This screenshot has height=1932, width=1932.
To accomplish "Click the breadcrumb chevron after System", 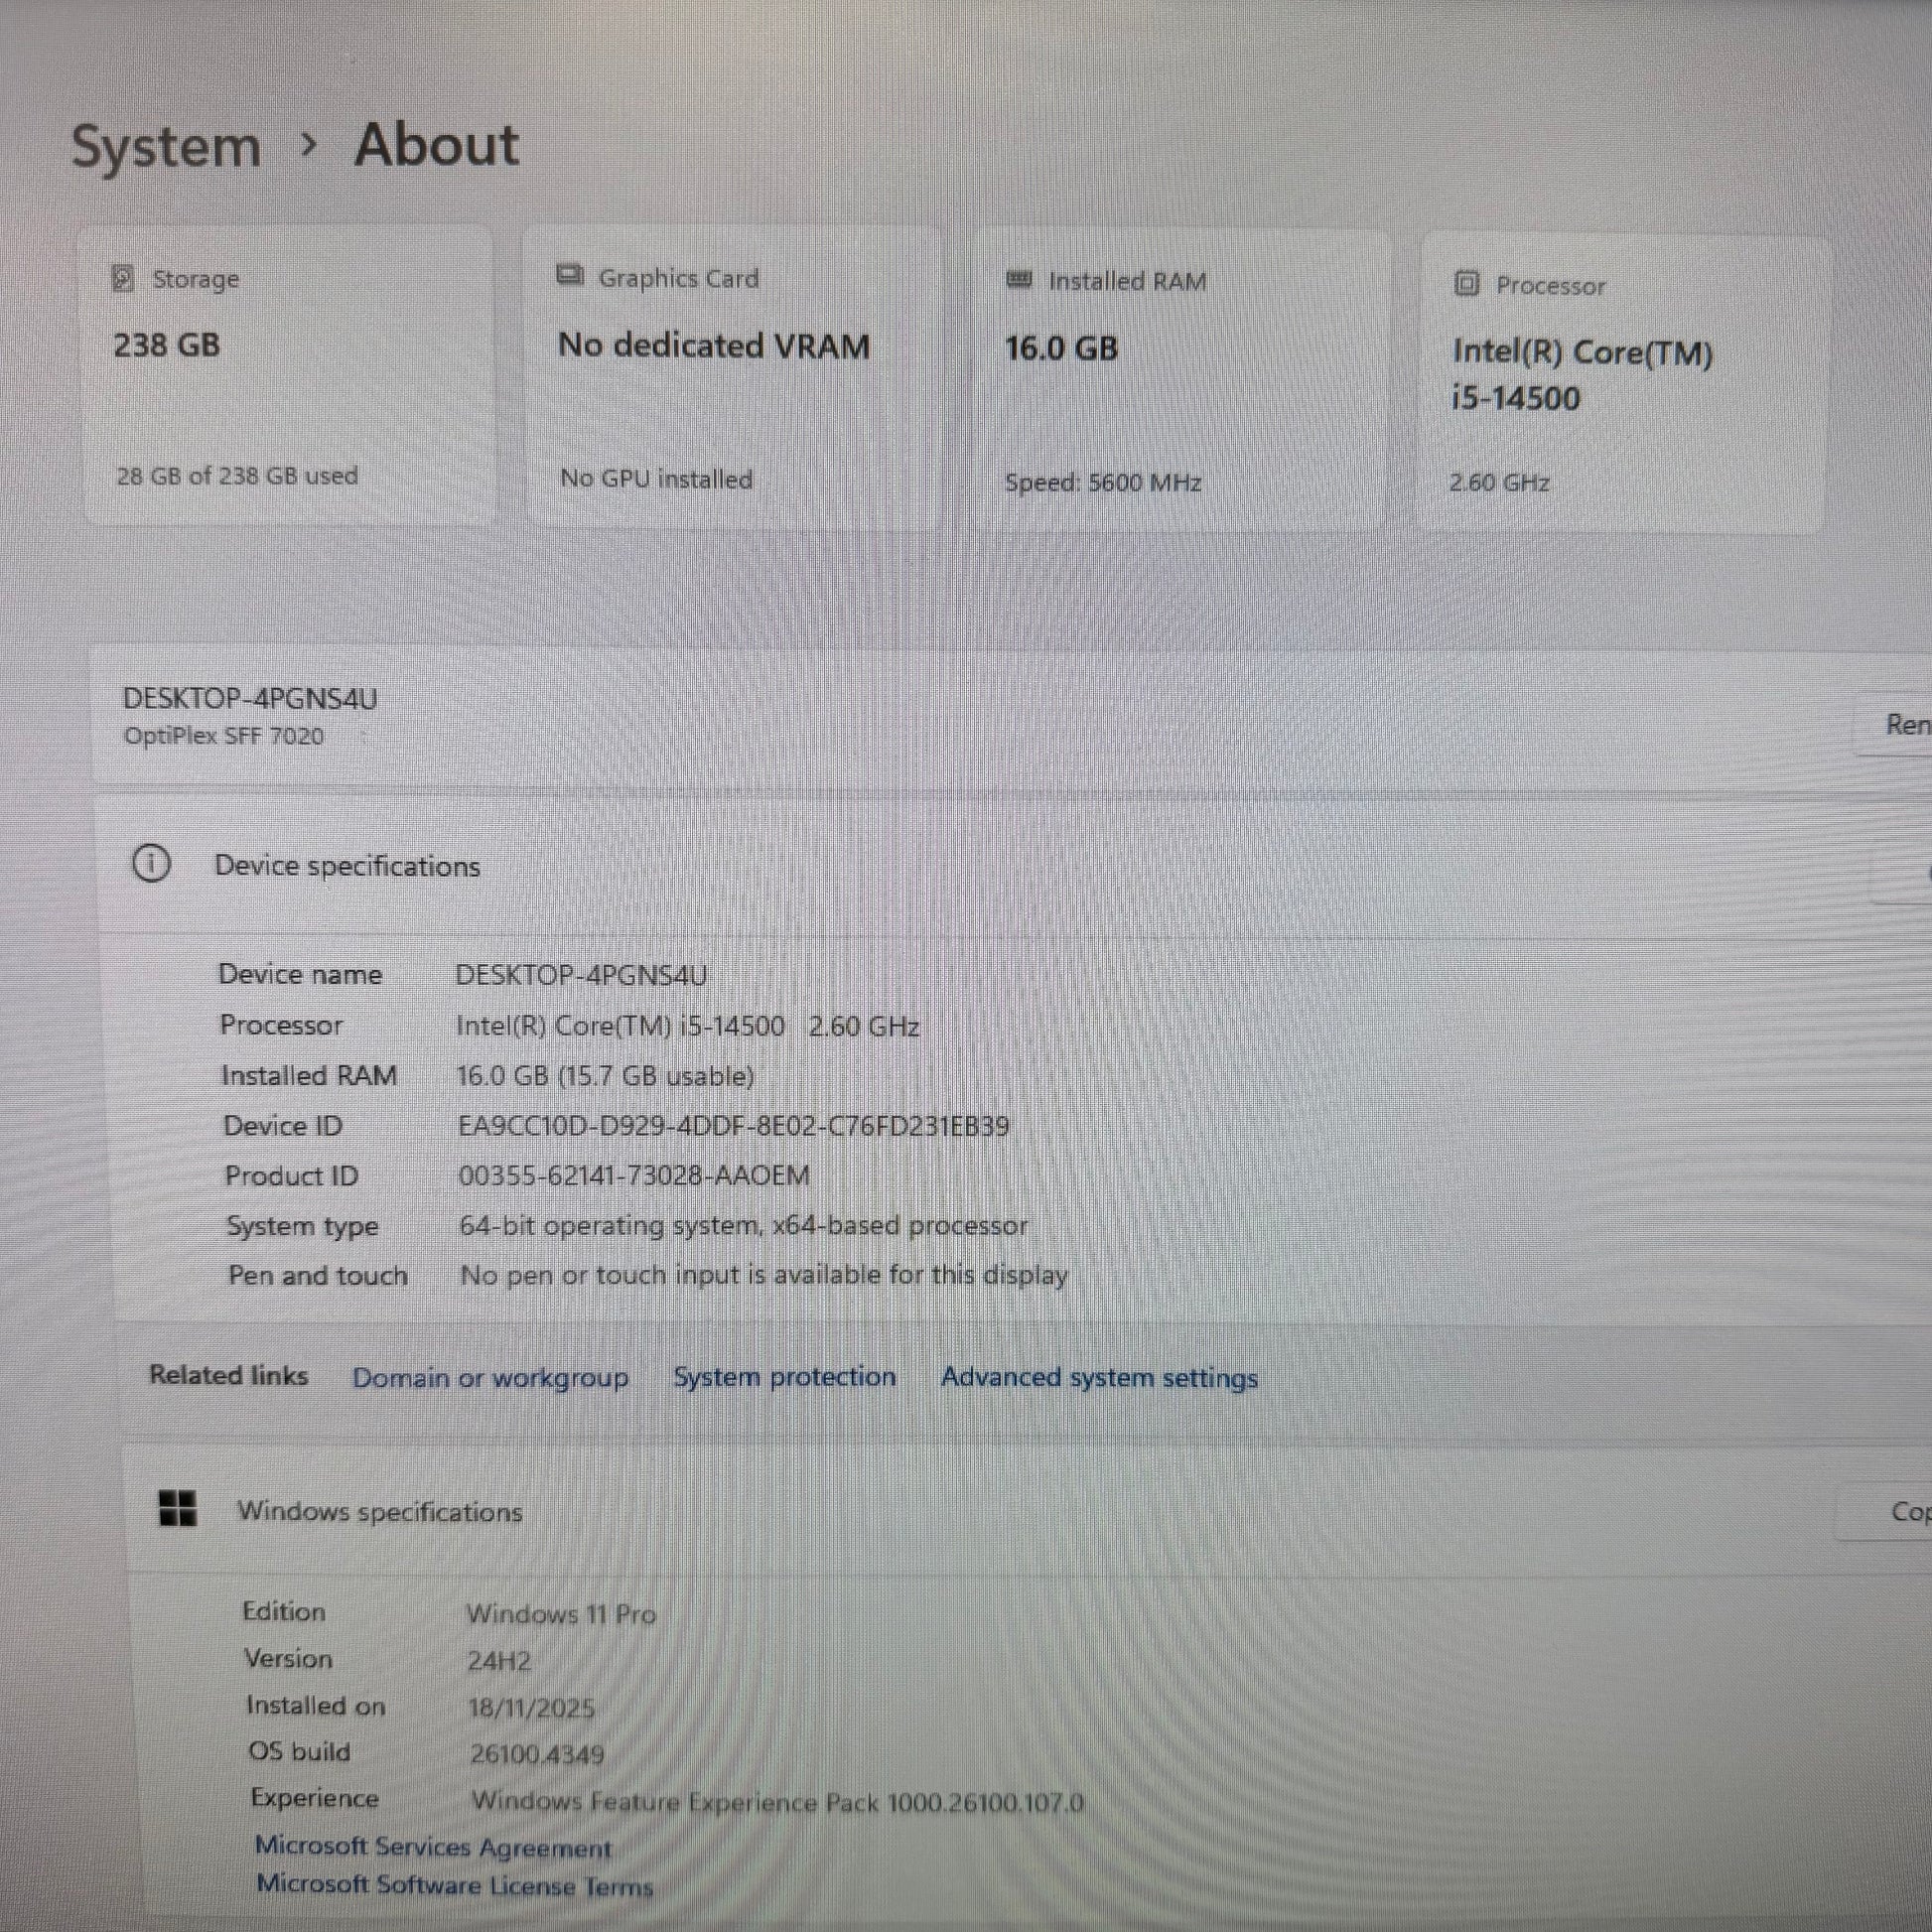I will [x=309, y=146].
